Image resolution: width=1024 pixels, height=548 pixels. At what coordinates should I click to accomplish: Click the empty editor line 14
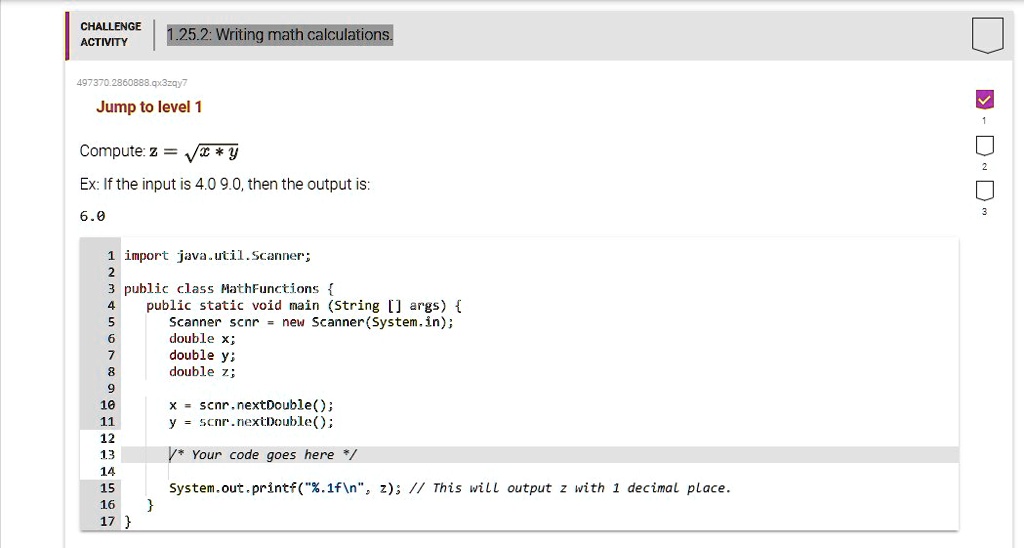tap(540, 472)
